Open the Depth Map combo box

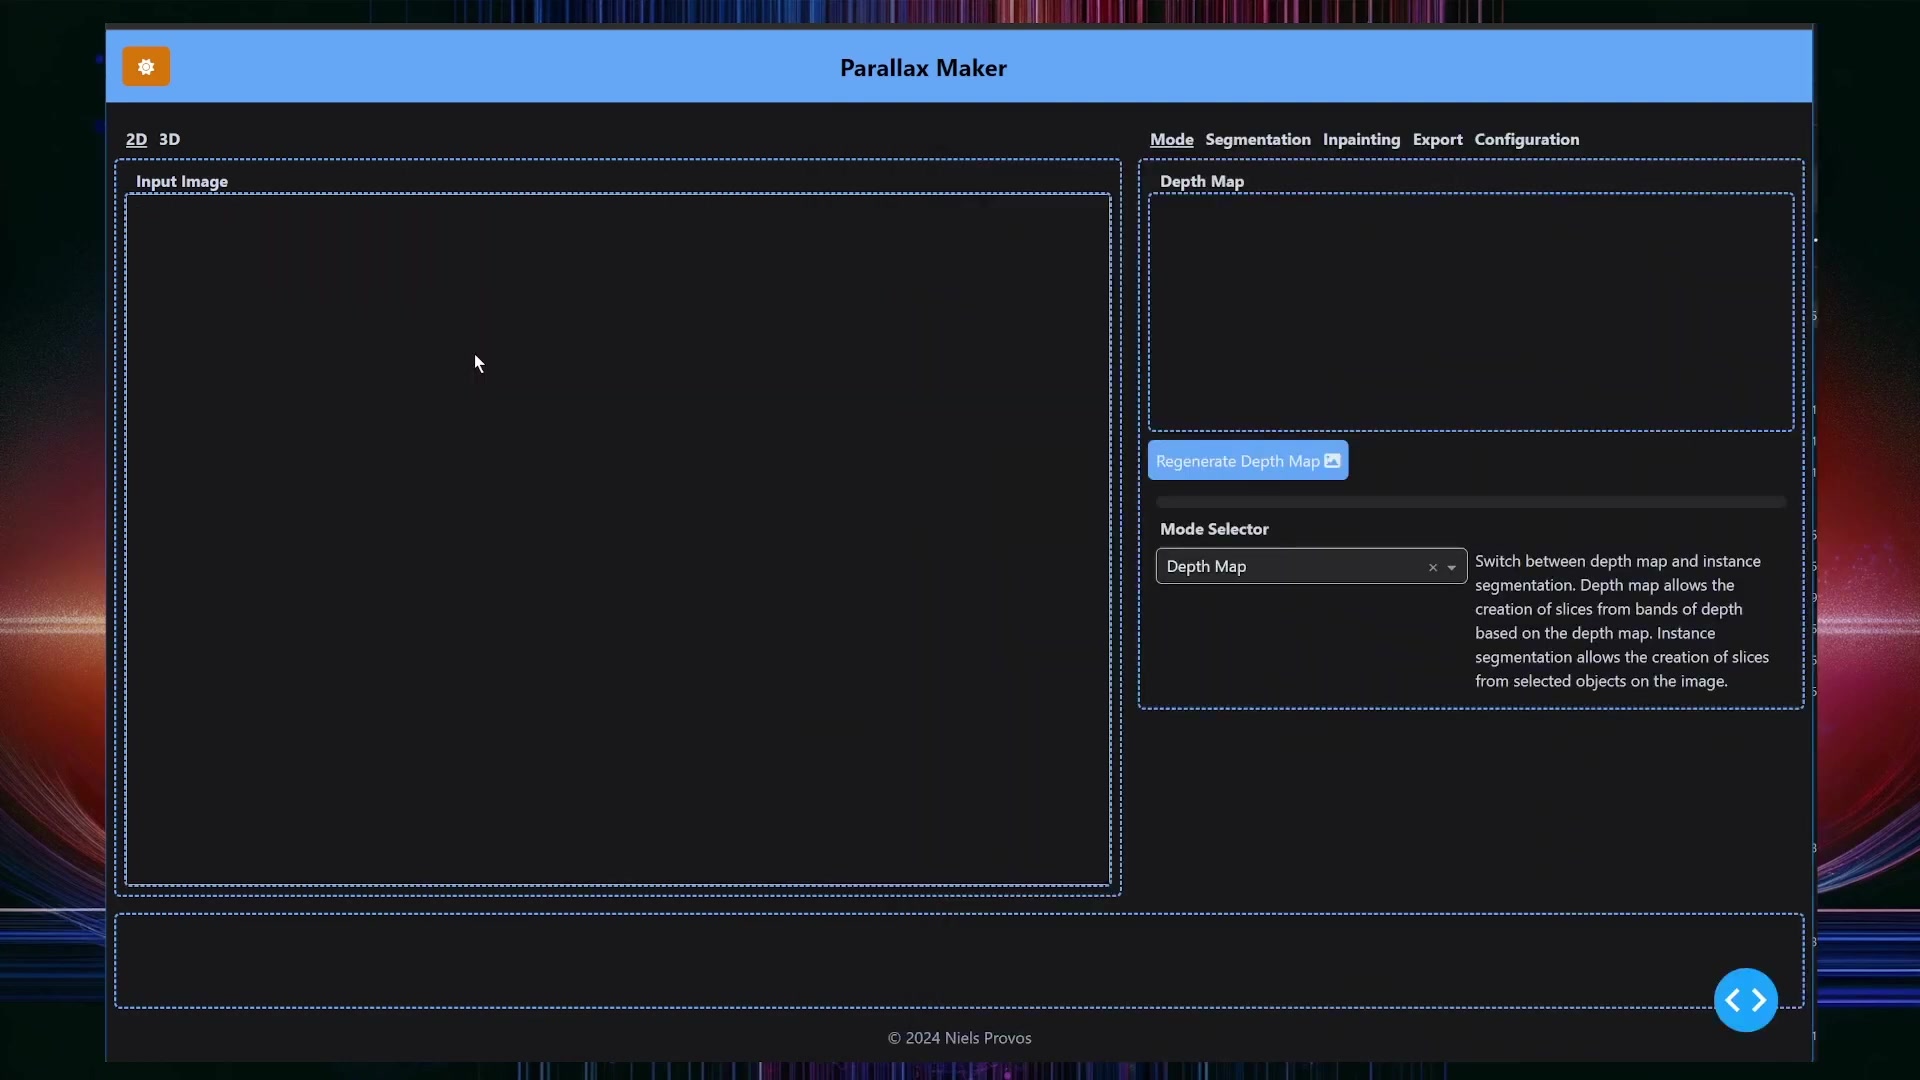coord(1311,566)
